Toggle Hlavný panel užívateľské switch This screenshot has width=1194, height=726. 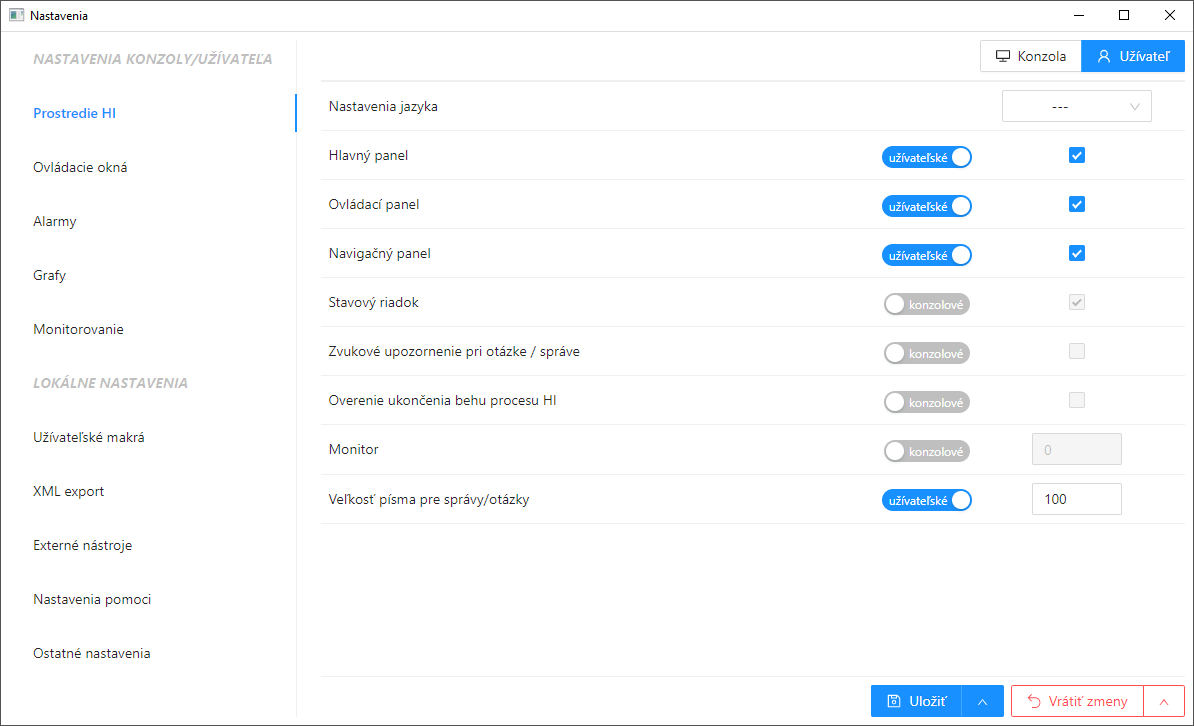pyautogui.click(x=926, y=157)
